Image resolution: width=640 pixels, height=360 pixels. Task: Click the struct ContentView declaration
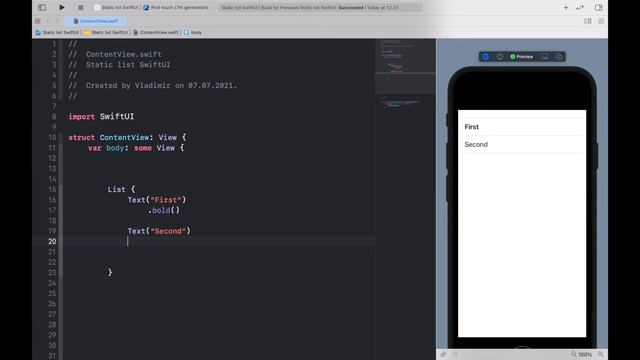click(127, 137)
